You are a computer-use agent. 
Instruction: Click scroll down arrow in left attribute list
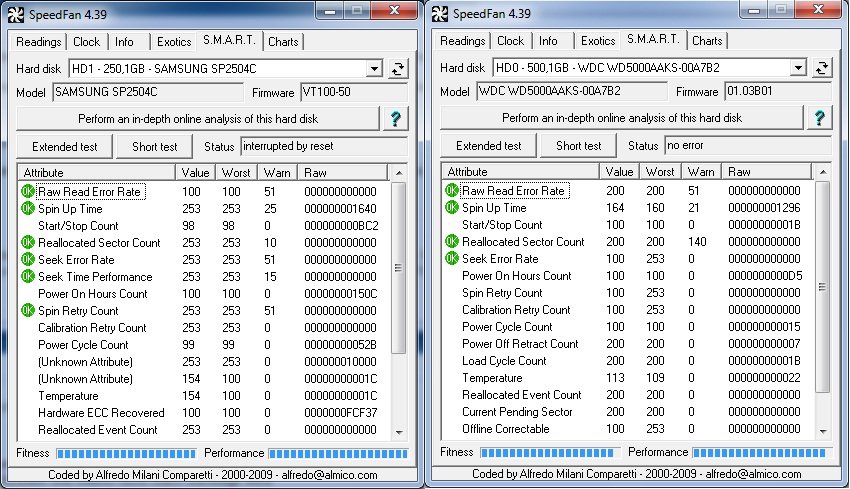pyautogui.click(x=399, y=432)
